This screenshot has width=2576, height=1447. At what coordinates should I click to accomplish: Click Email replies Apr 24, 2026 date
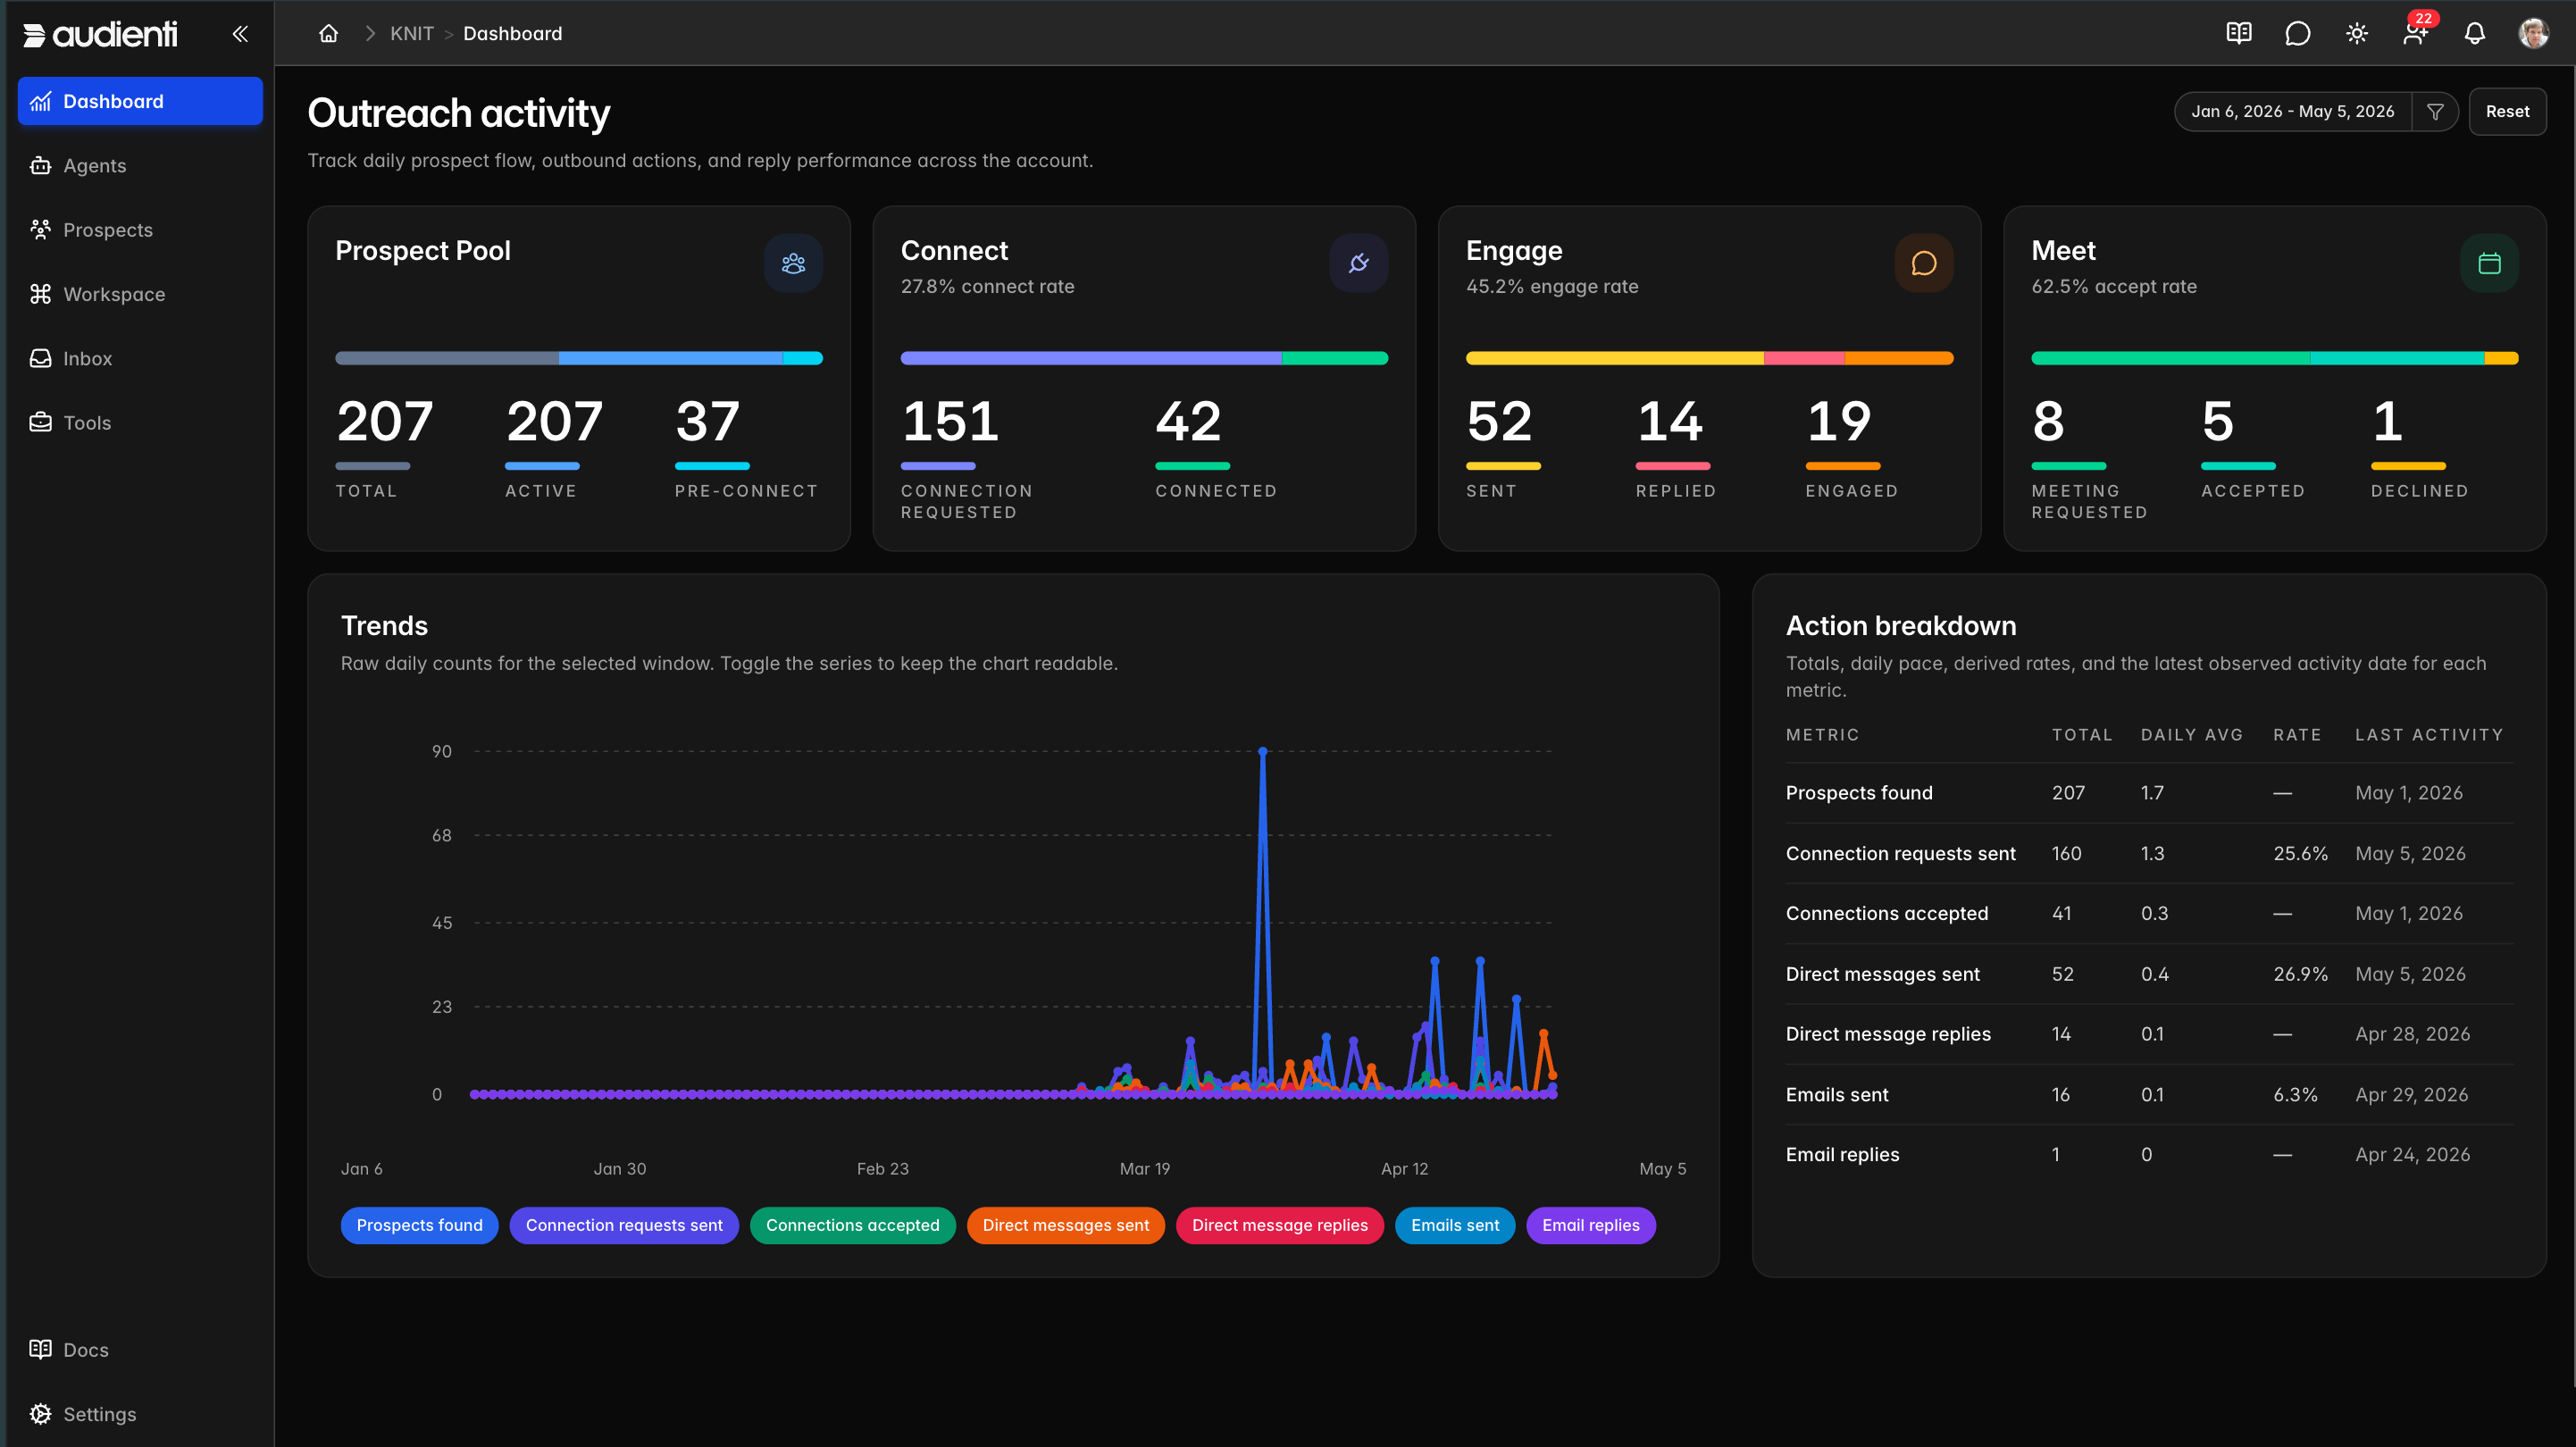click(x=2412, y=1155)
